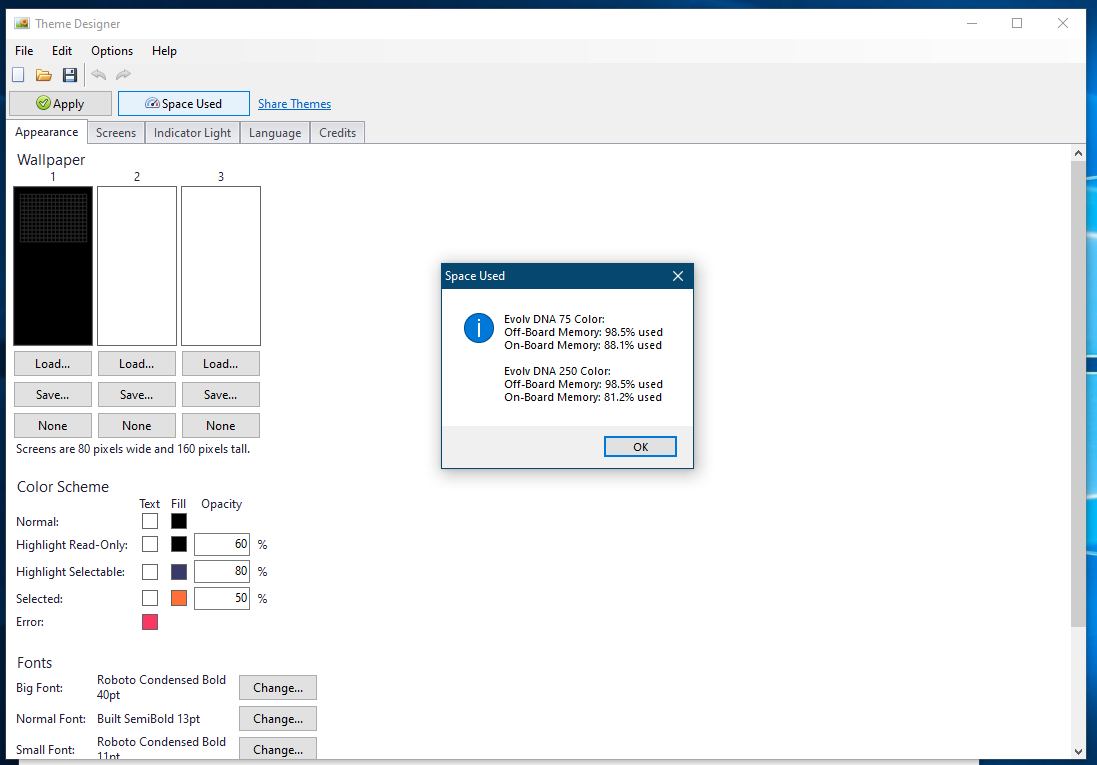The image size is (1097, 765).
Task: Open the Options menu
Action: [x=112, y=51]
